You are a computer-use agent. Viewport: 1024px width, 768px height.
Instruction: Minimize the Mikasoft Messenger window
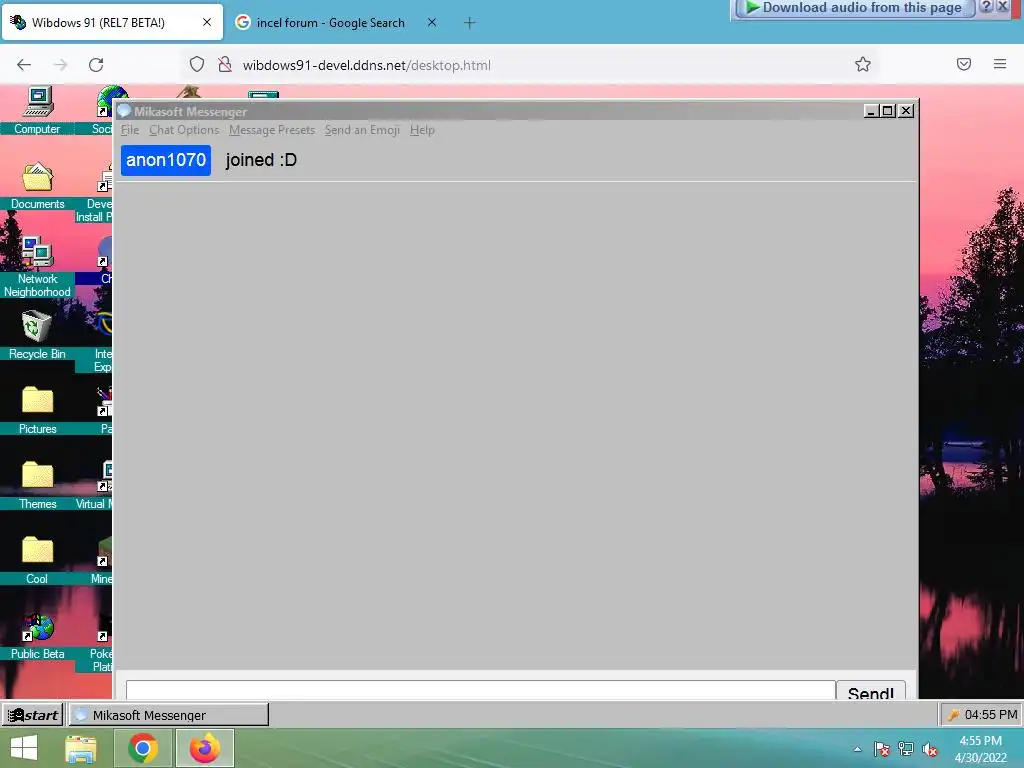pyautogui.click(x=871, y=111)
